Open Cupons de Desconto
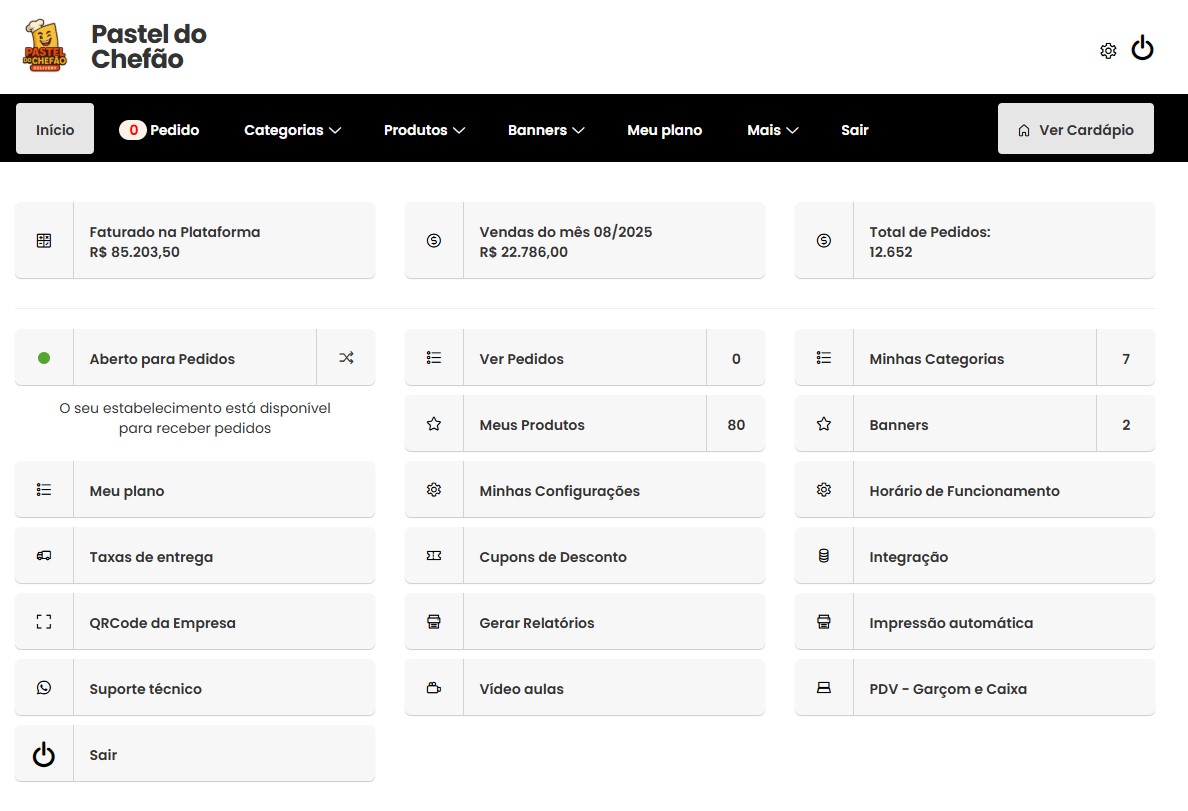 (x=551, y=555)
